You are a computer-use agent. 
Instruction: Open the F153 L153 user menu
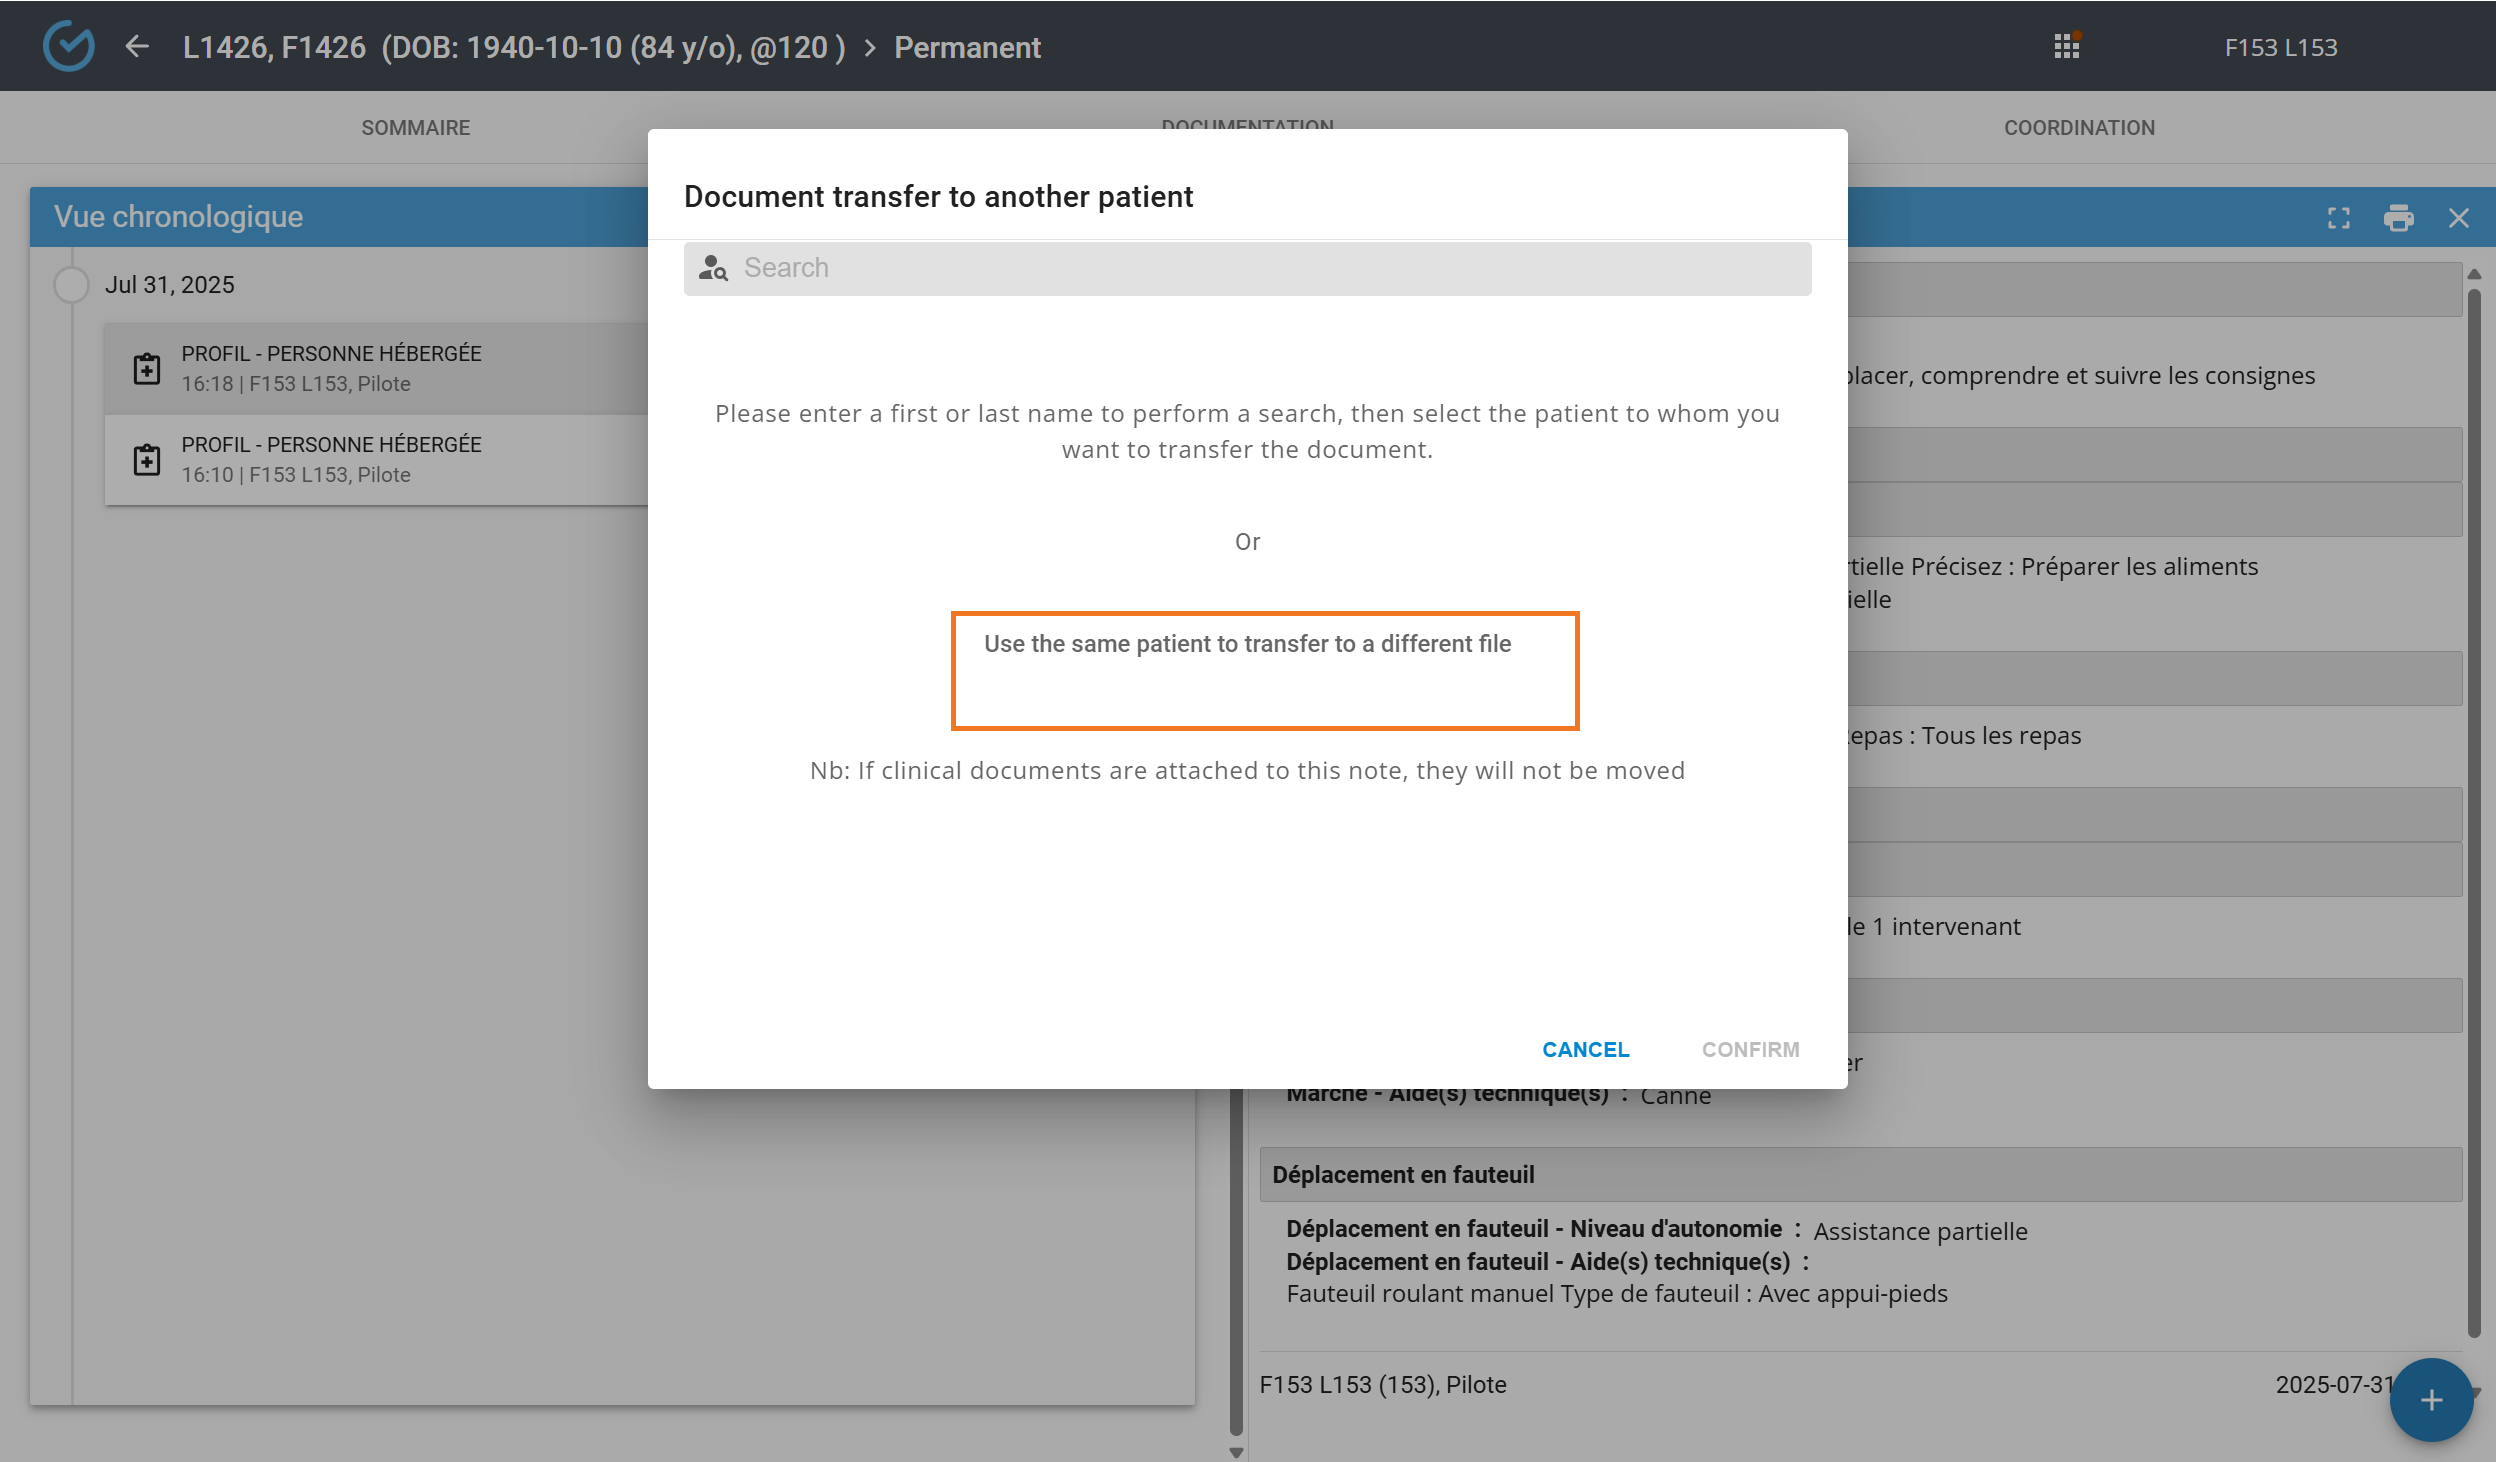(x=2280, y=47)
